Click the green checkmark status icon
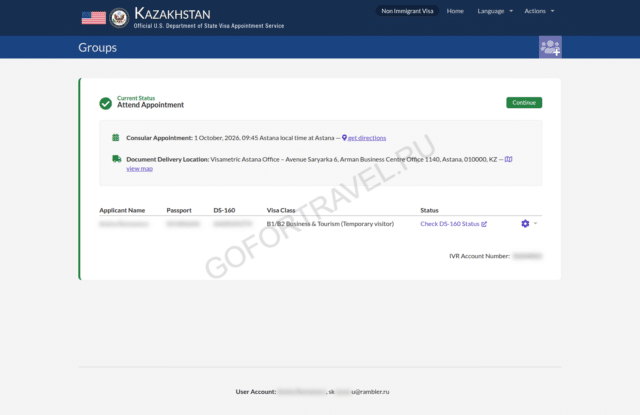The height and width of the screenshot is (415, 640). pyautogui.click(x=106, y=103)
